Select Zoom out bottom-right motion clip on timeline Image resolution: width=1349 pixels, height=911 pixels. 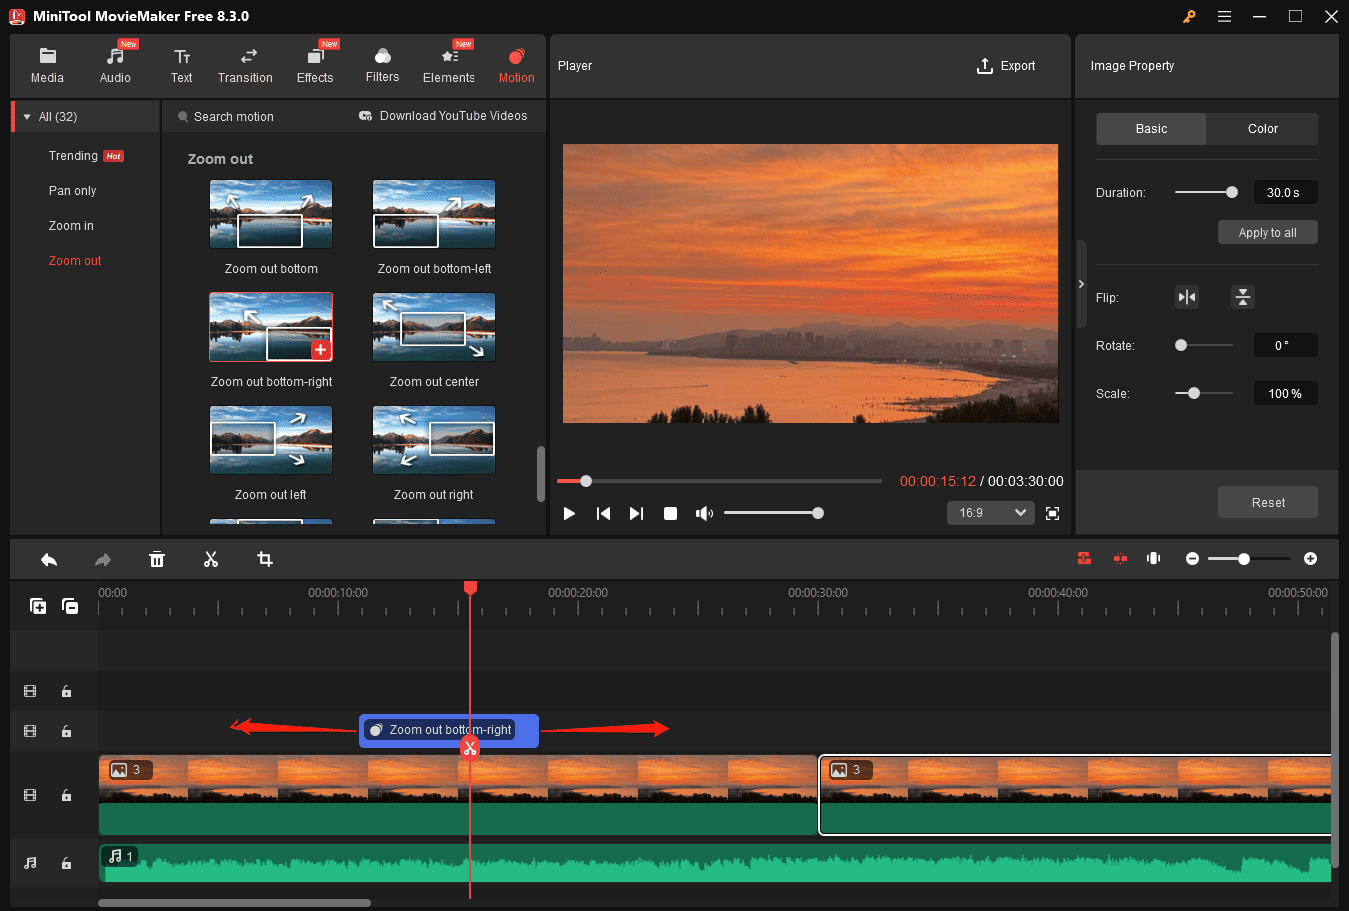(449, 730)
